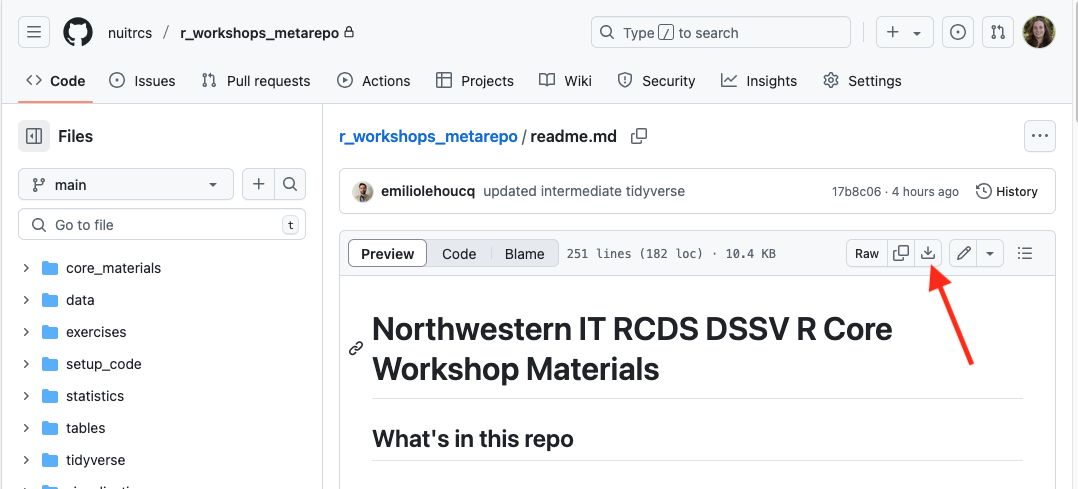Open the create new dropdown caret
The image size is (1078, 489).
pos(917,33)
